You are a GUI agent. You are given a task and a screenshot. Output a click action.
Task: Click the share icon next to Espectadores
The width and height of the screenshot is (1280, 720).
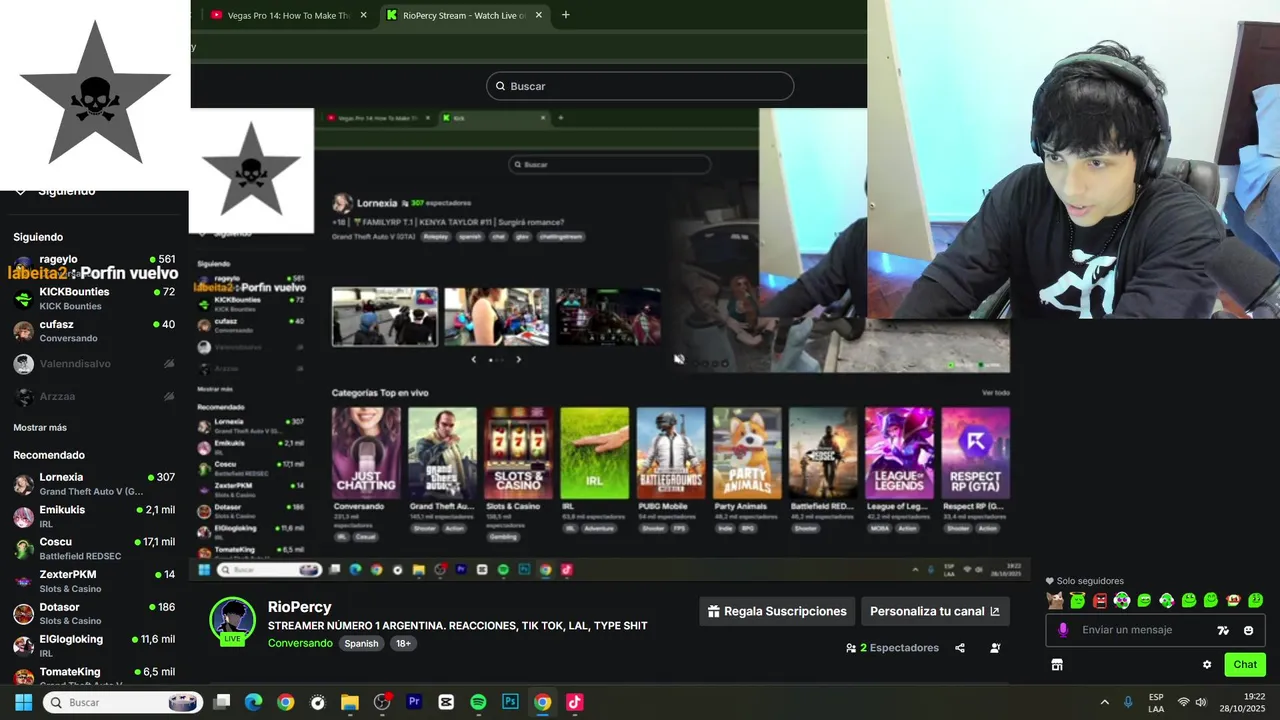(x=960, y=648)
